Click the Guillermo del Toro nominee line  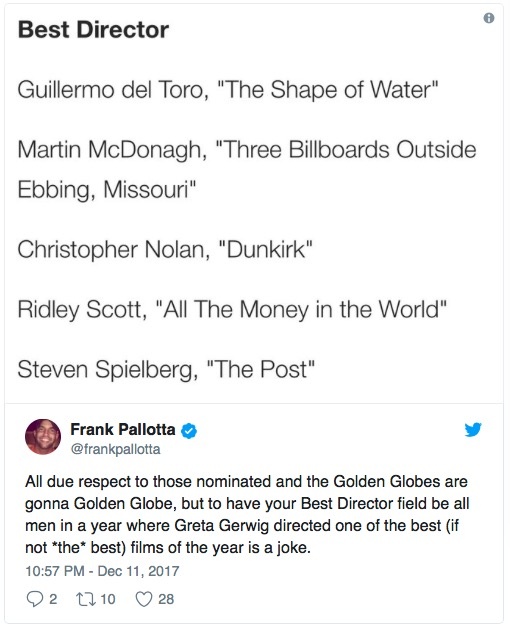228,90
